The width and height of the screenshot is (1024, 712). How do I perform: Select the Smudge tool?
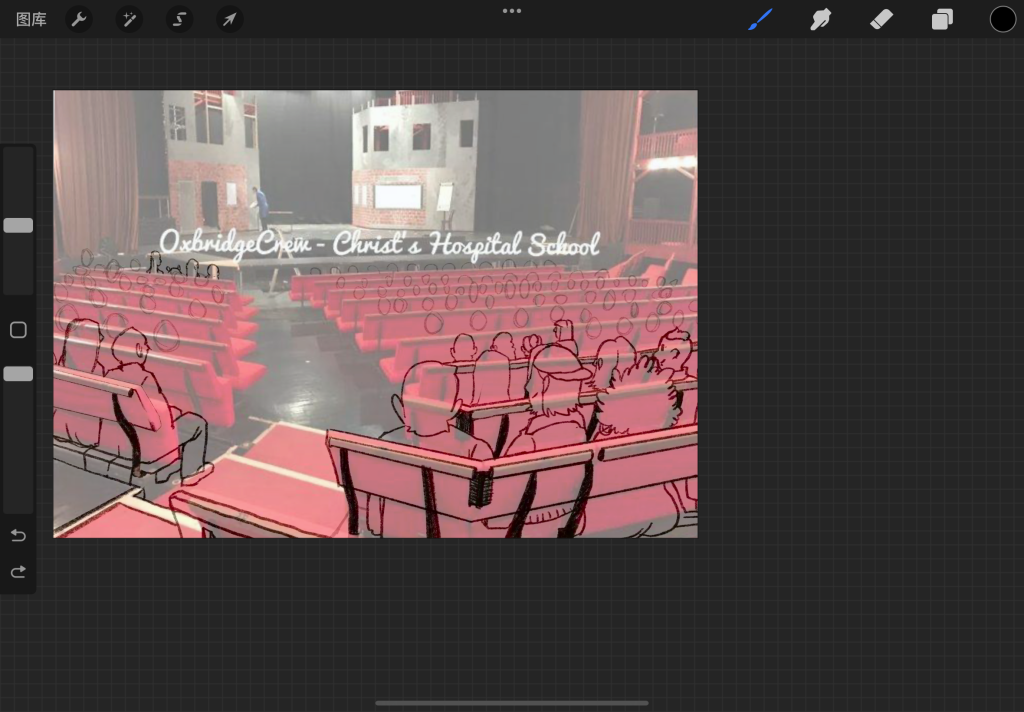(821, 20)
